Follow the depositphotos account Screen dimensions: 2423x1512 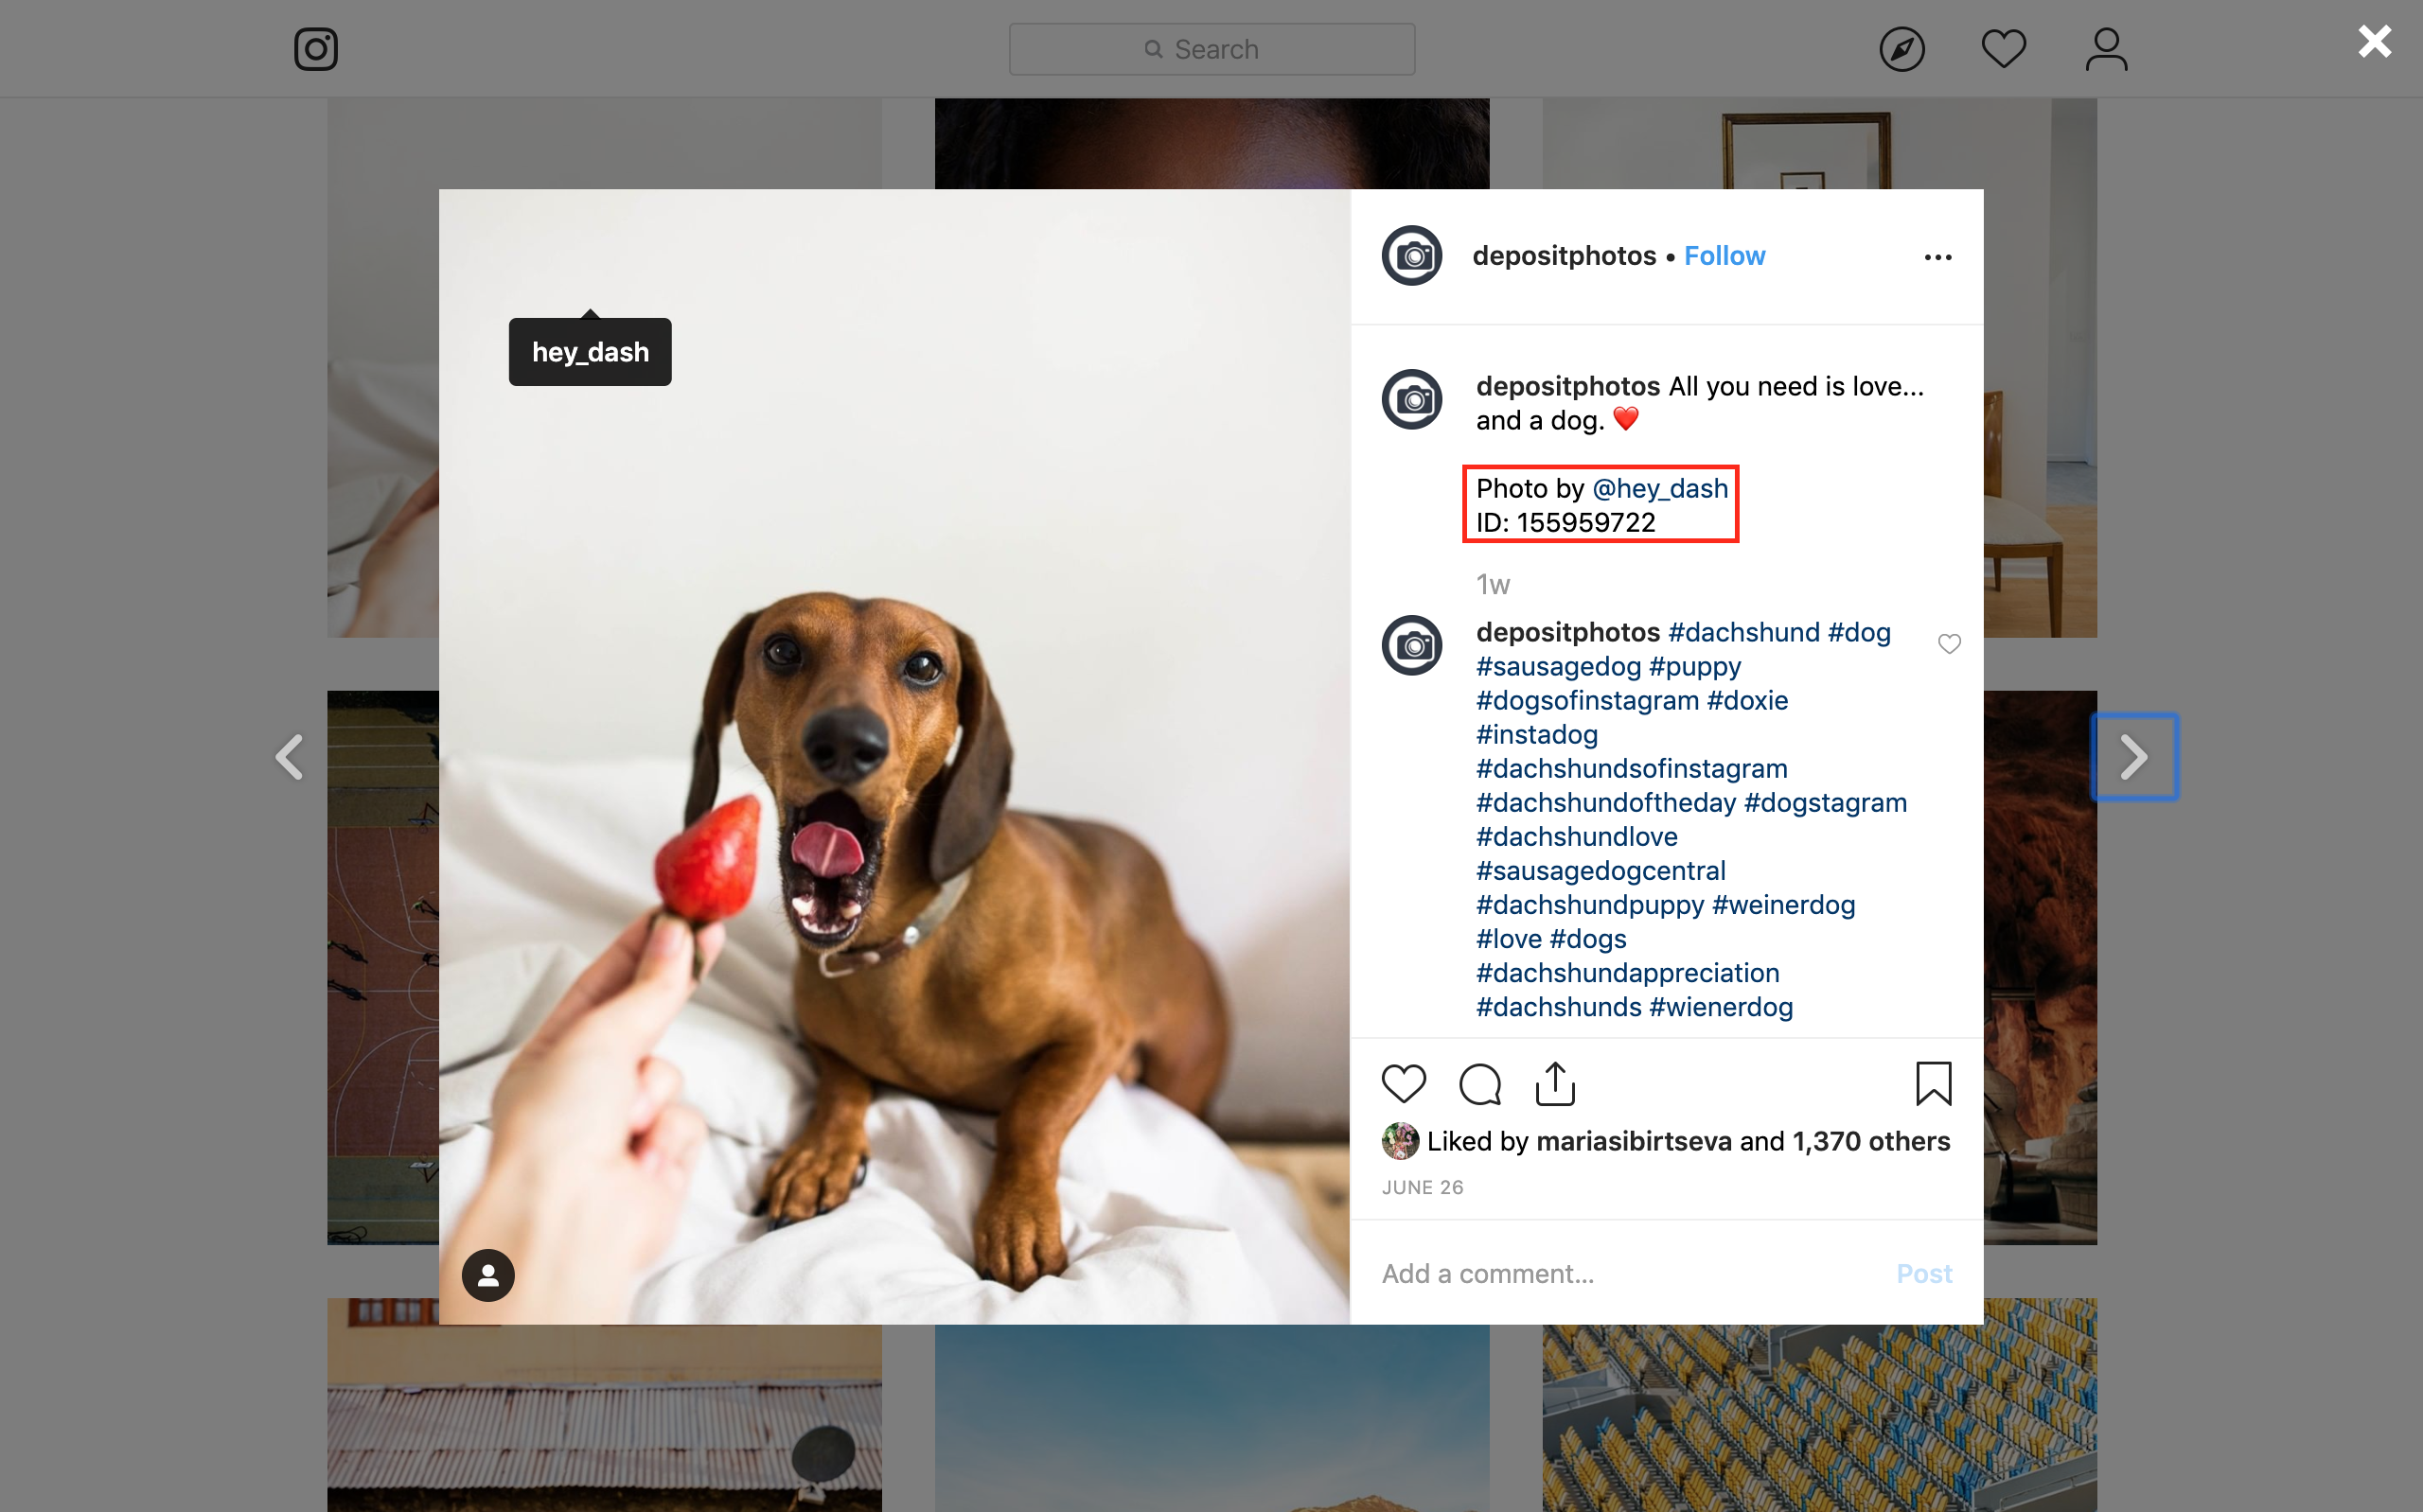pos(1721,253)
